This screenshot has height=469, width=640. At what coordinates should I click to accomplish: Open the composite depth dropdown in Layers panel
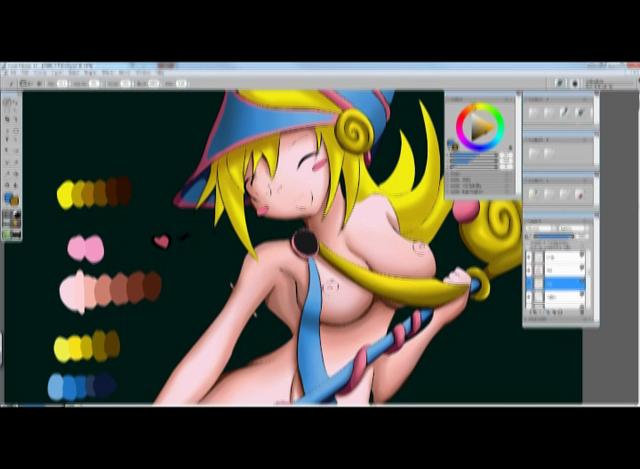pos(574,228)
